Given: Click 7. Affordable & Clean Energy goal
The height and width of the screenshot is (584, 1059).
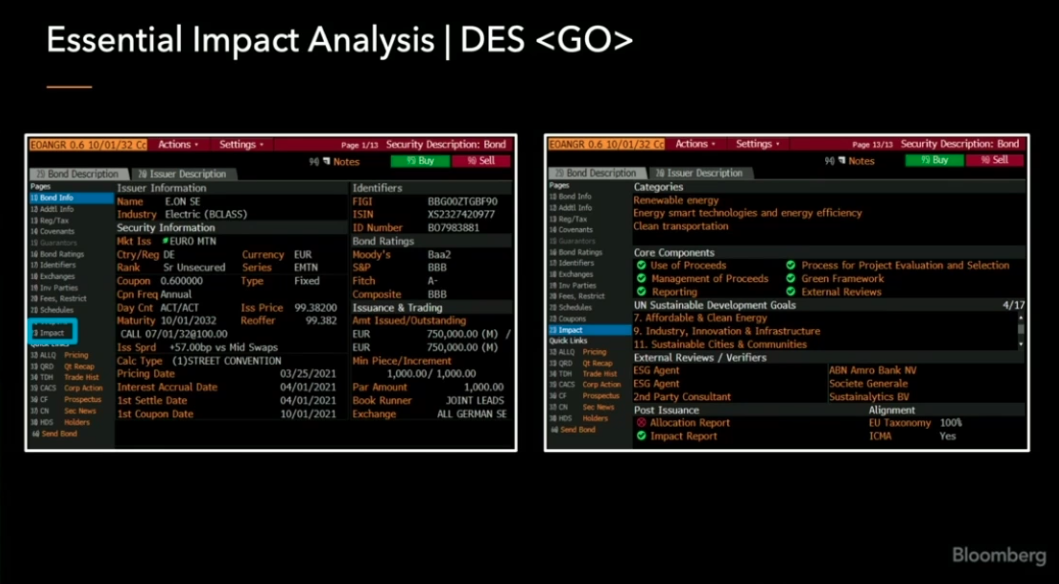Looking at the screenshot, I should pos(700,318).
